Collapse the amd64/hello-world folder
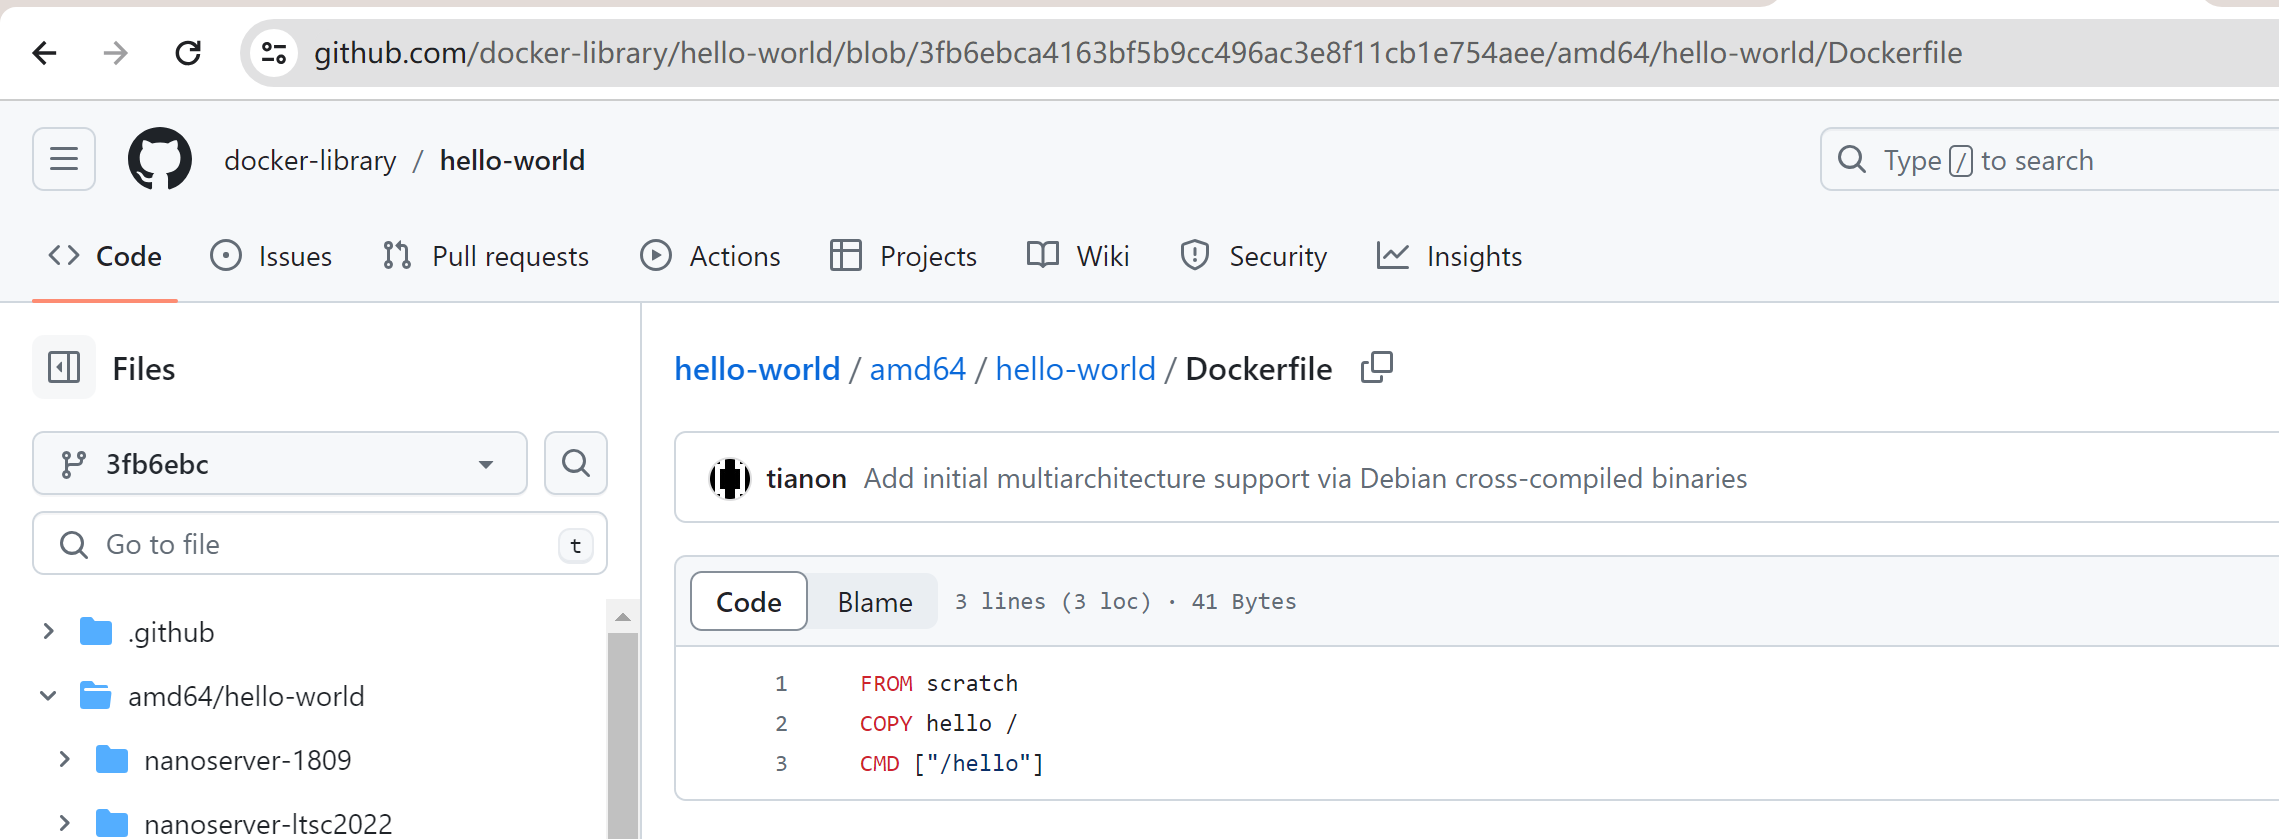Screen dimensions: 2279x839 tap(48, 696)
